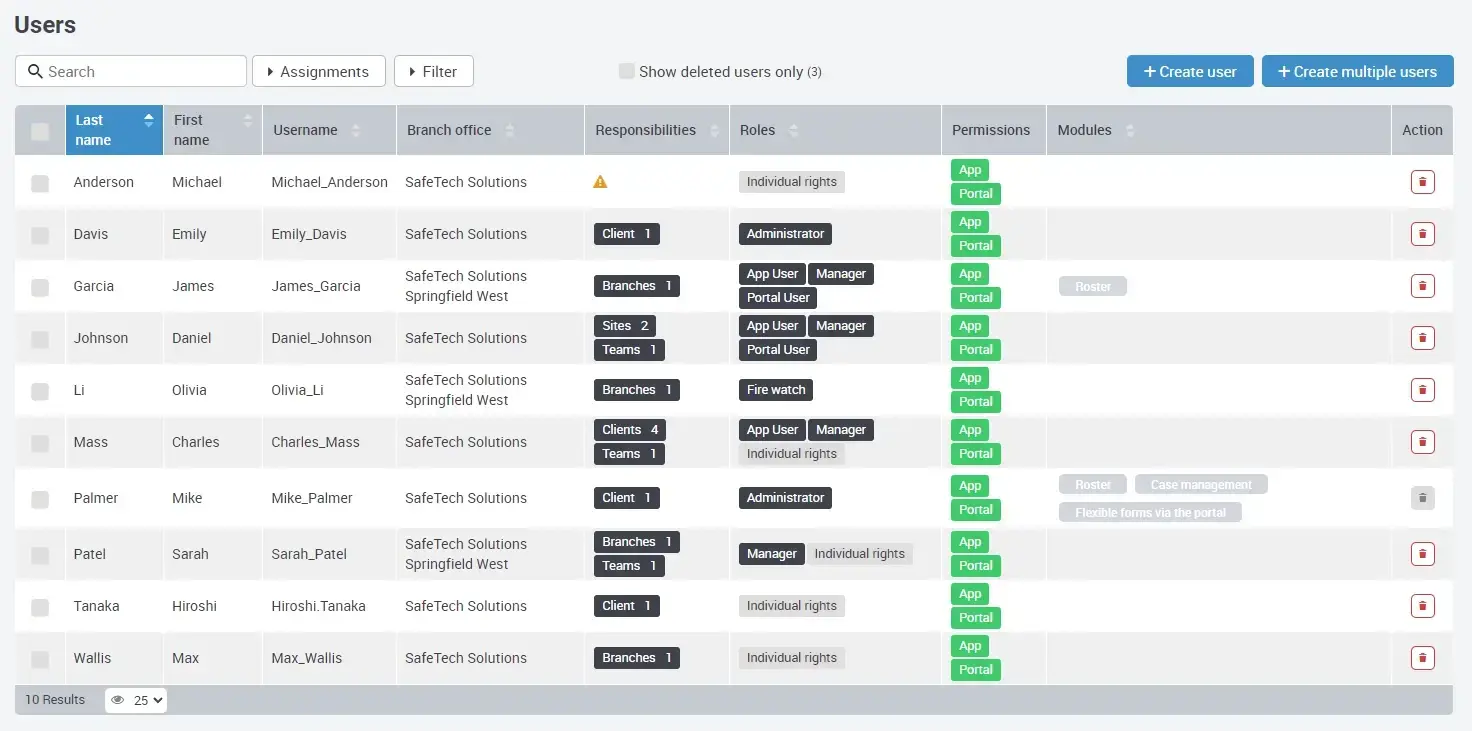The width and height of the screenshot is (1472, 731).
Task: Click the Create multiple users button
Action: click(1357, 71)
